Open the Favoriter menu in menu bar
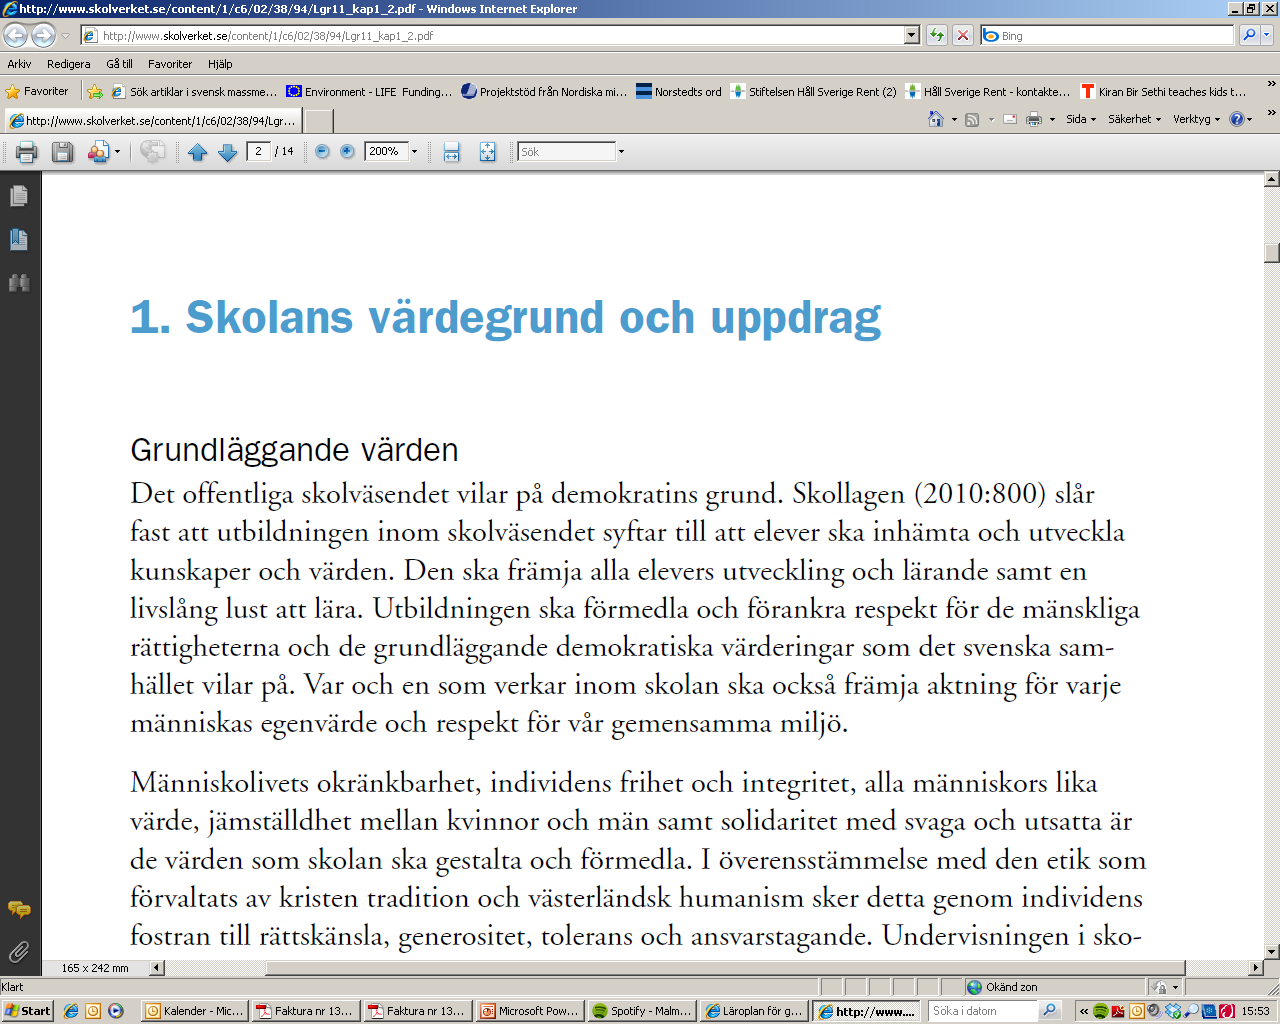The height and width of the screenshot is (1024, 1280). 170,64
